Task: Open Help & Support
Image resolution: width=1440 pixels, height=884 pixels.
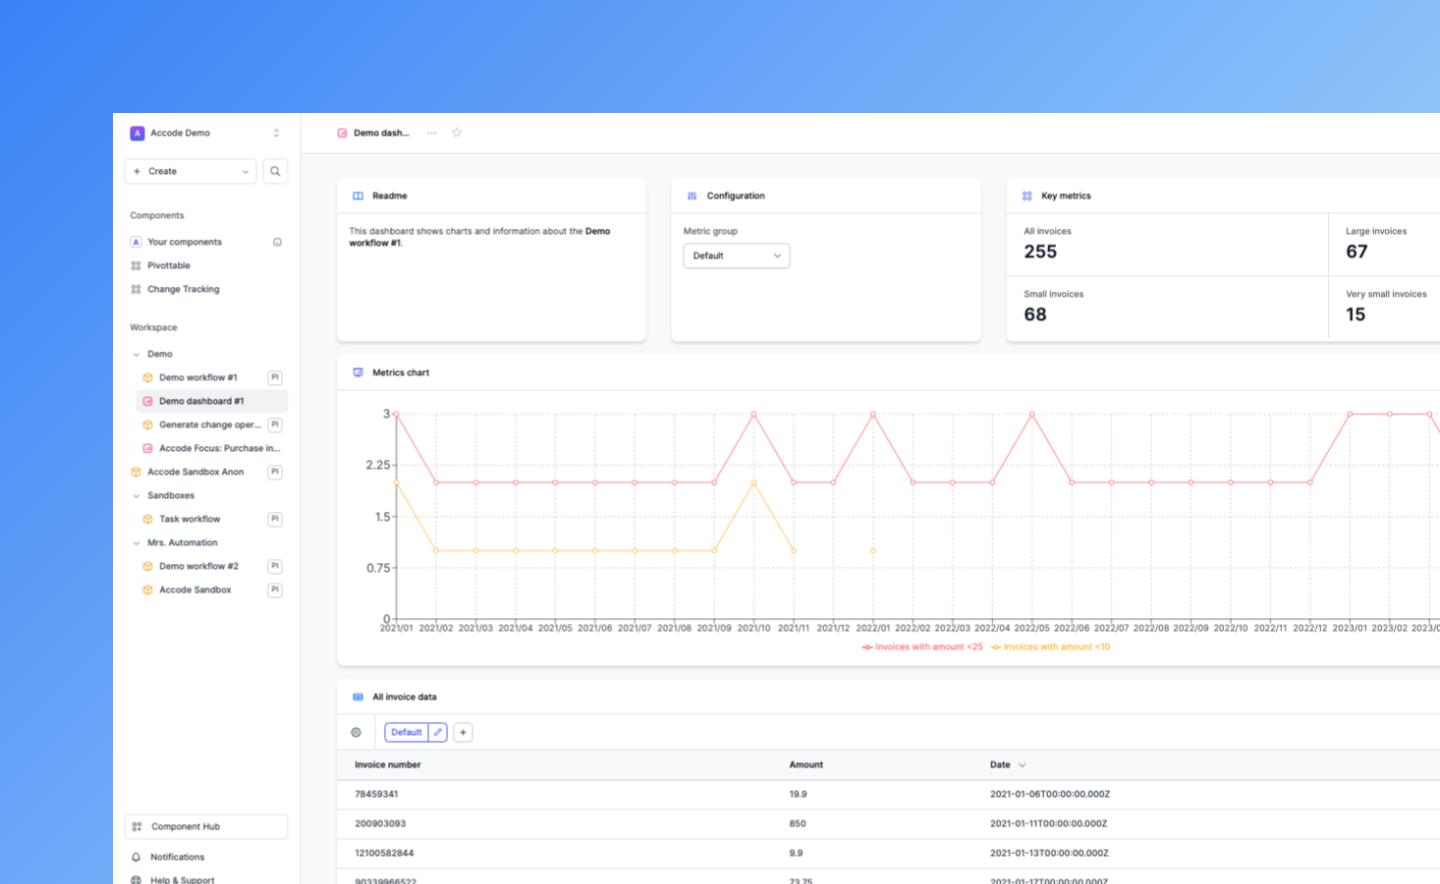Action: [x=182, y=879]
